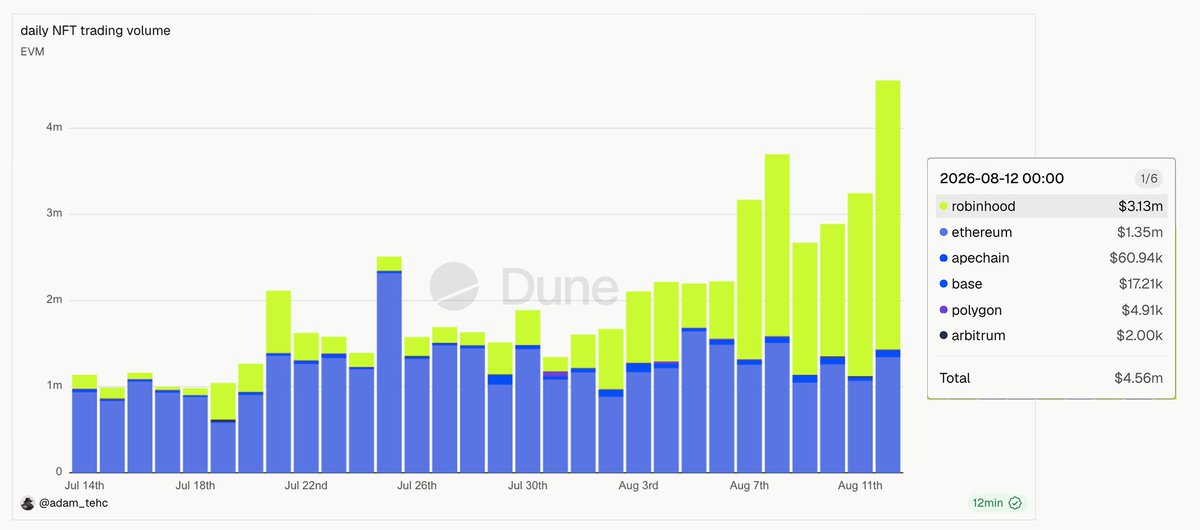Click the daily NFT trading volume title

pos(95,31)
